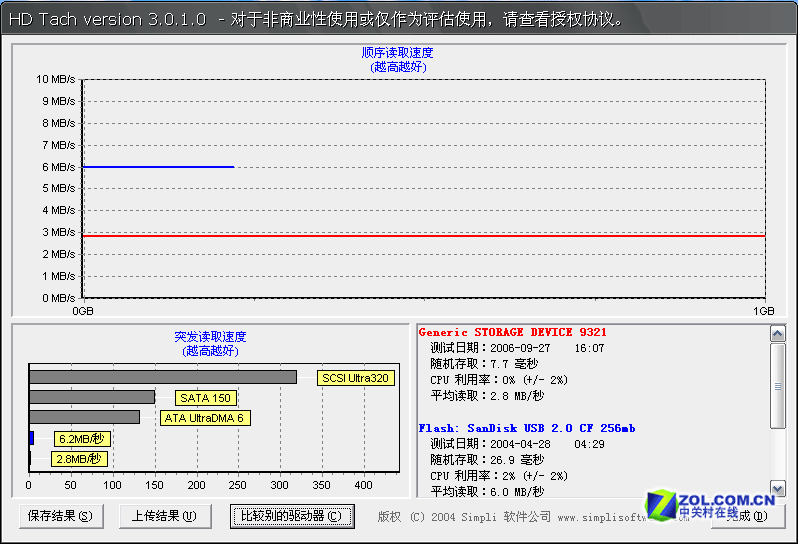Click the 保存结果 (S) button

point(61,516)
